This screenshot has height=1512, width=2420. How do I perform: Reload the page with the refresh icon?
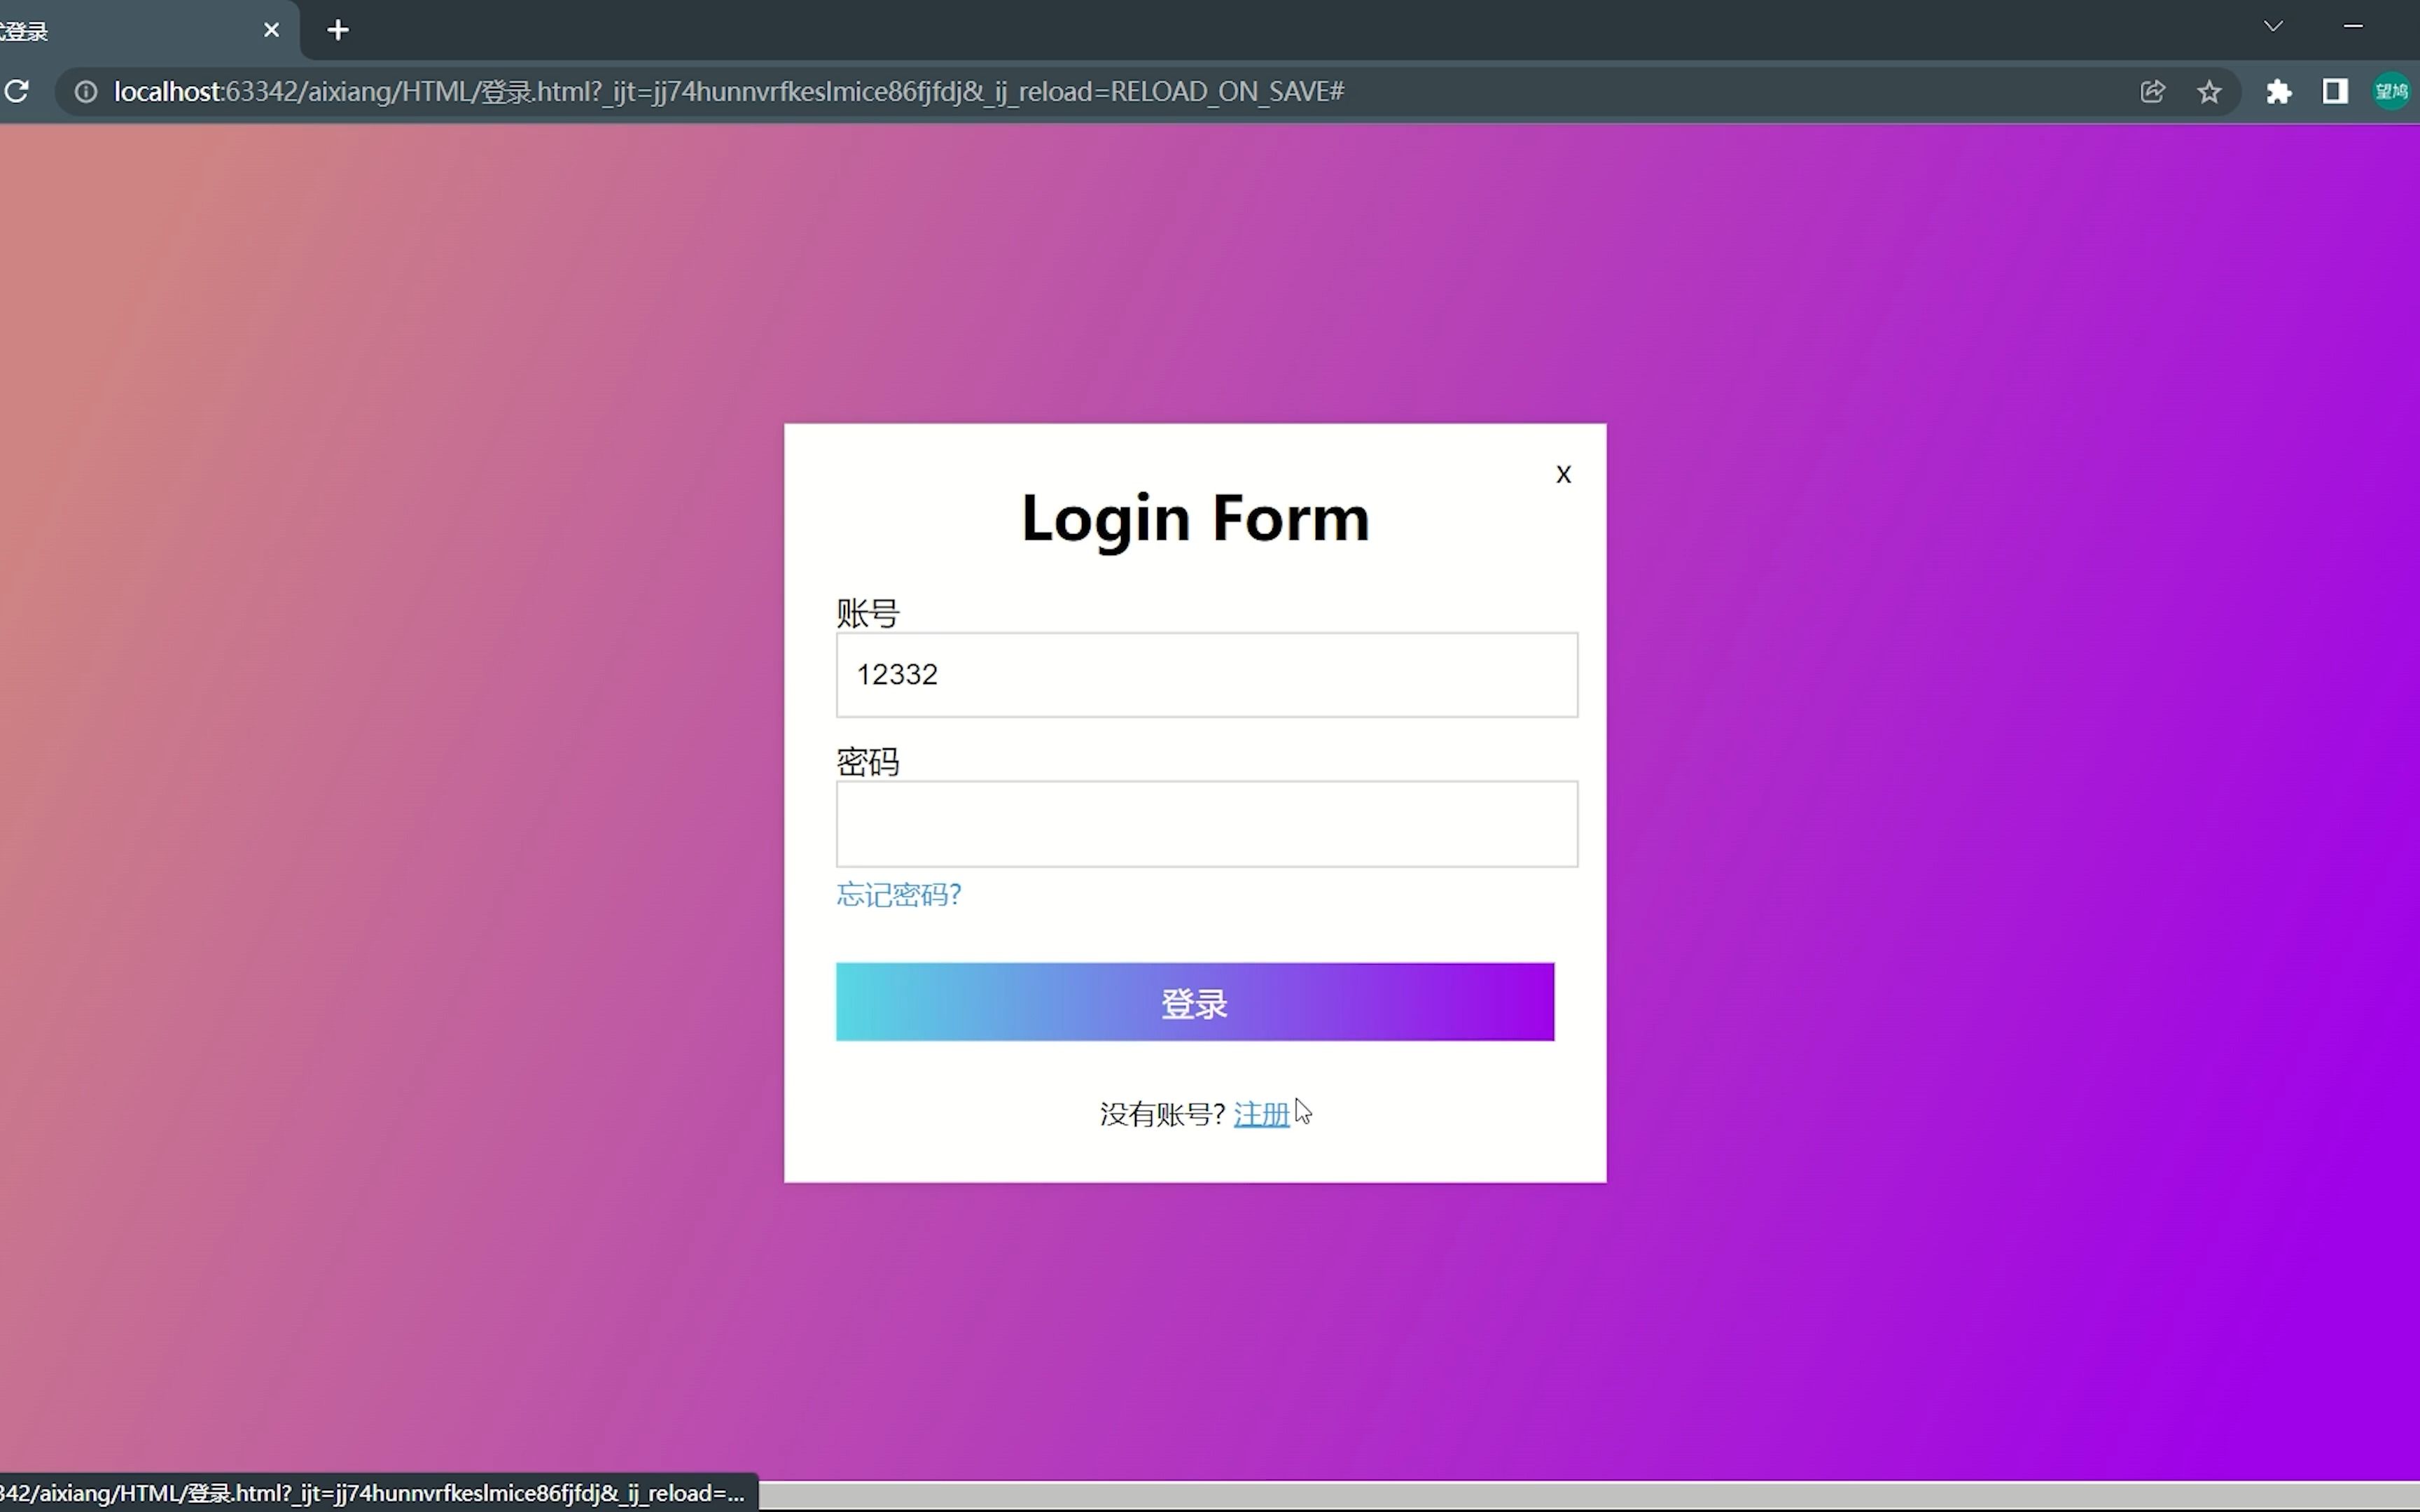click(x=16, y=91)
